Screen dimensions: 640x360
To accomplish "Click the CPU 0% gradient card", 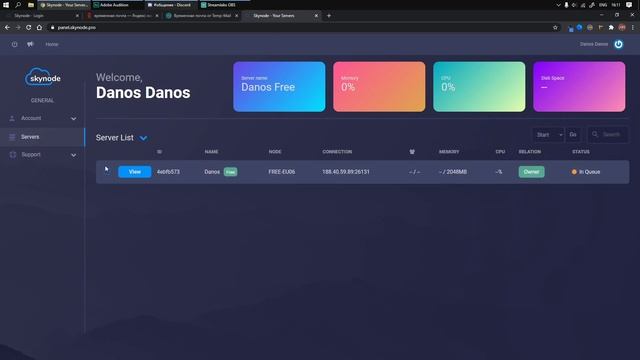I will [x=479, y=87].
